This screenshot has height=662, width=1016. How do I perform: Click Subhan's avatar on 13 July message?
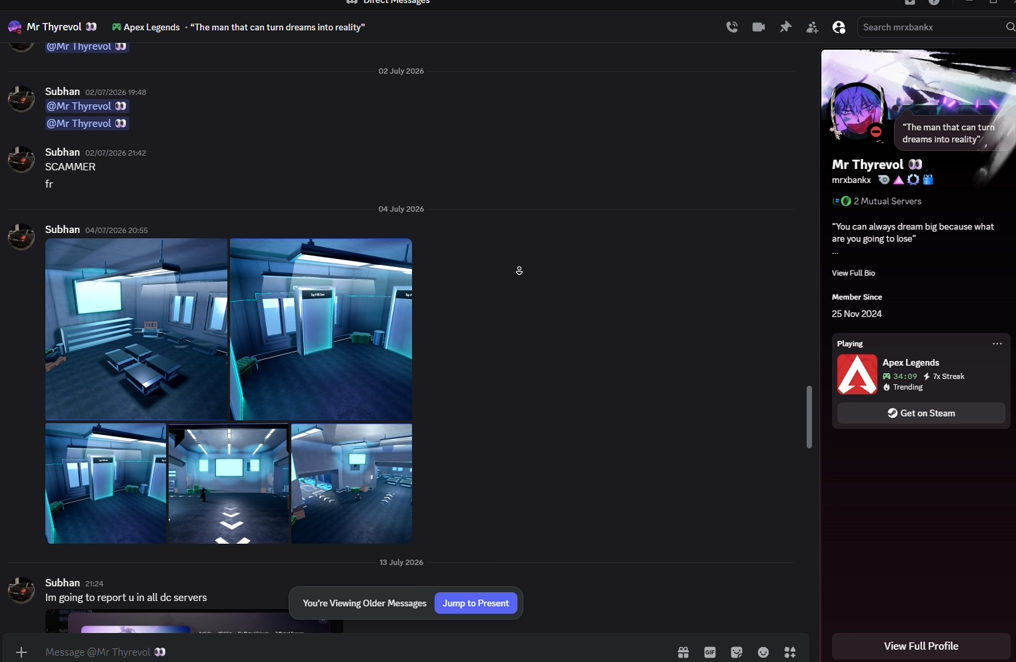21,590
